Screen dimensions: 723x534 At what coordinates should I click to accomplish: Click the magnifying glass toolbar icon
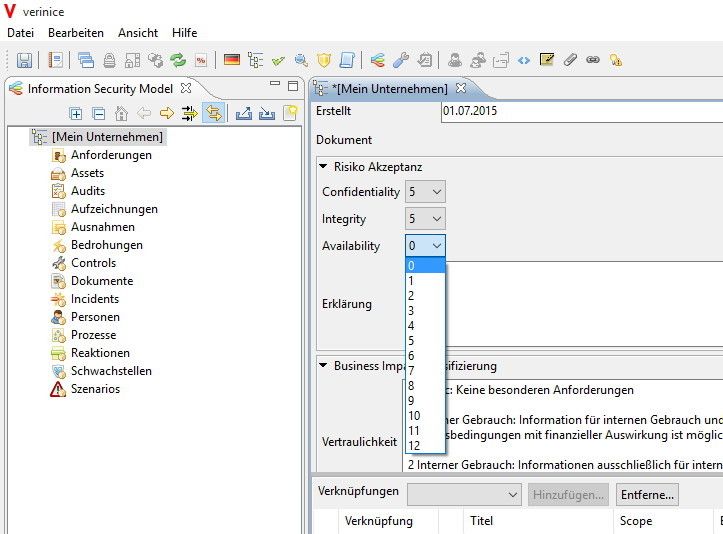pos(301,60)
